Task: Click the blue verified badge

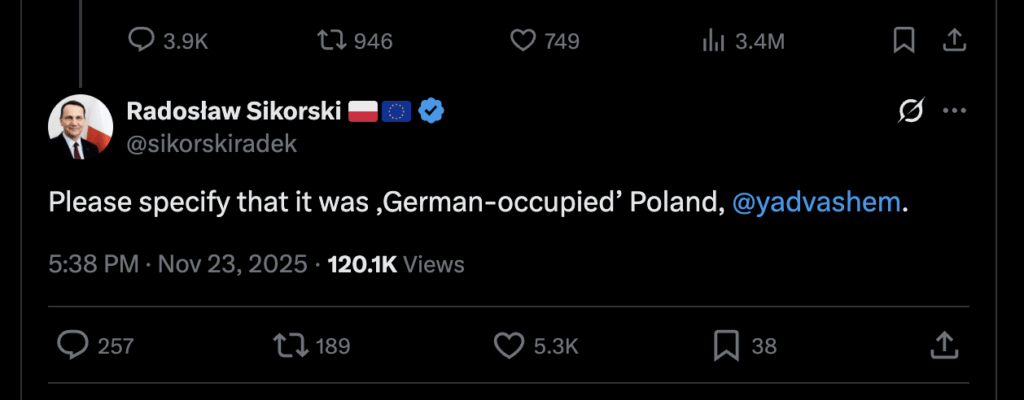Action: coord(430,111)
